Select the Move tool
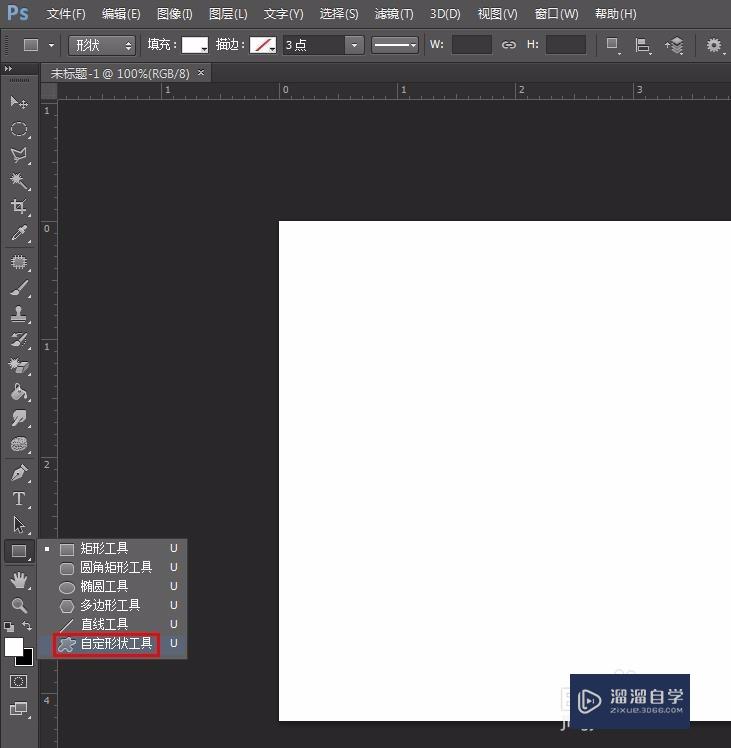Screen dimensions: 731x748 tap(19, 102)
